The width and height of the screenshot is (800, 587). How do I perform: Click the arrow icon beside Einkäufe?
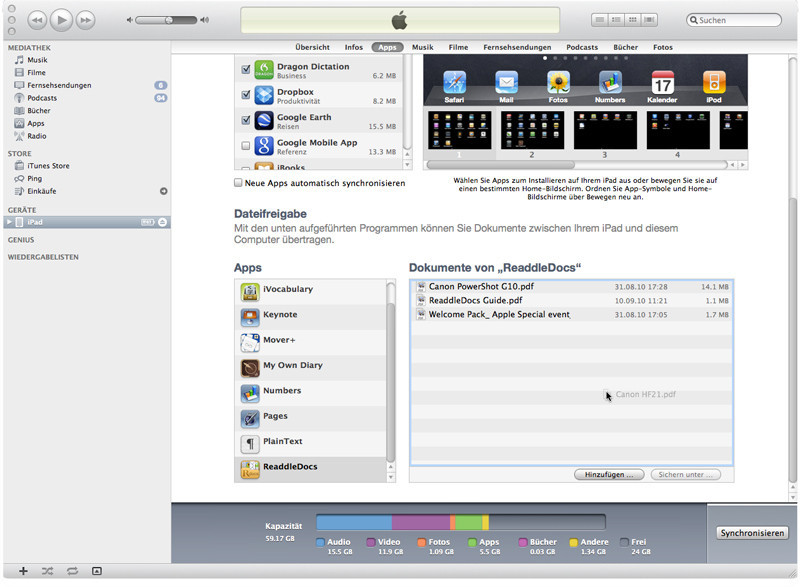pos(163,191)
